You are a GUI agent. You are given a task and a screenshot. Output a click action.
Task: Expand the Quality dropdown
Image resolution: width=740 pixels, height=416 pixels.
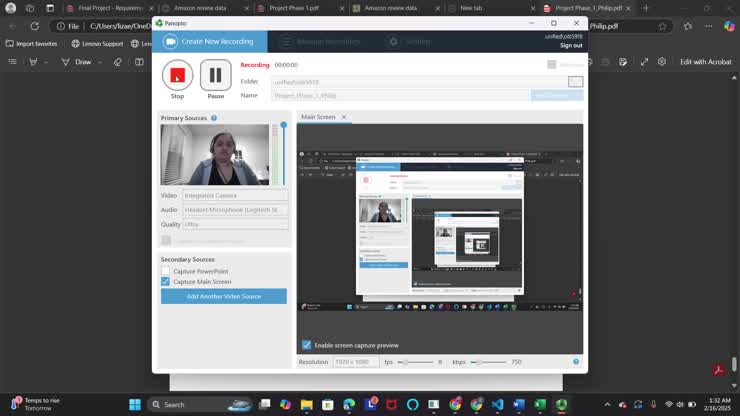tap(235, 224)
